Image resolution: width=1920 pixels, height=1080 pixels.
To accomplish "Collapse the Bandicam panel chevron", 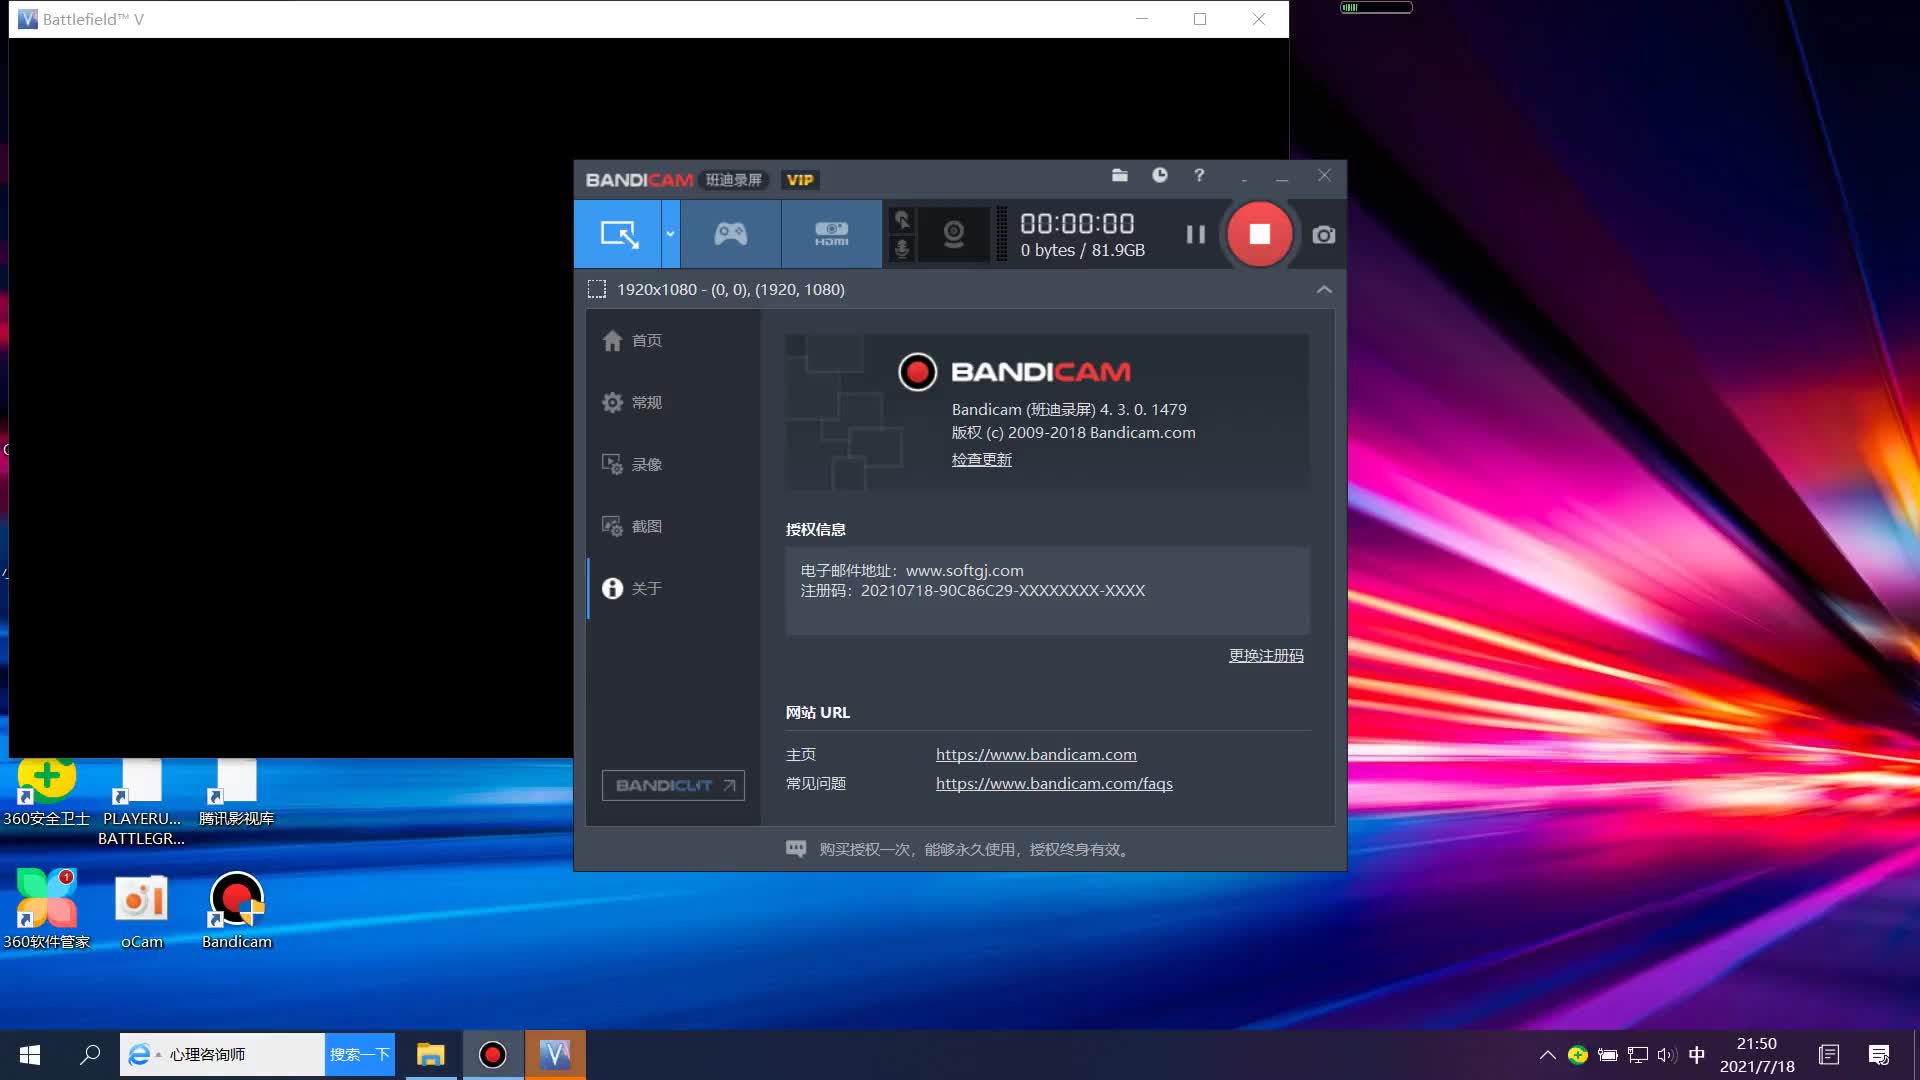I will 1324,289.
